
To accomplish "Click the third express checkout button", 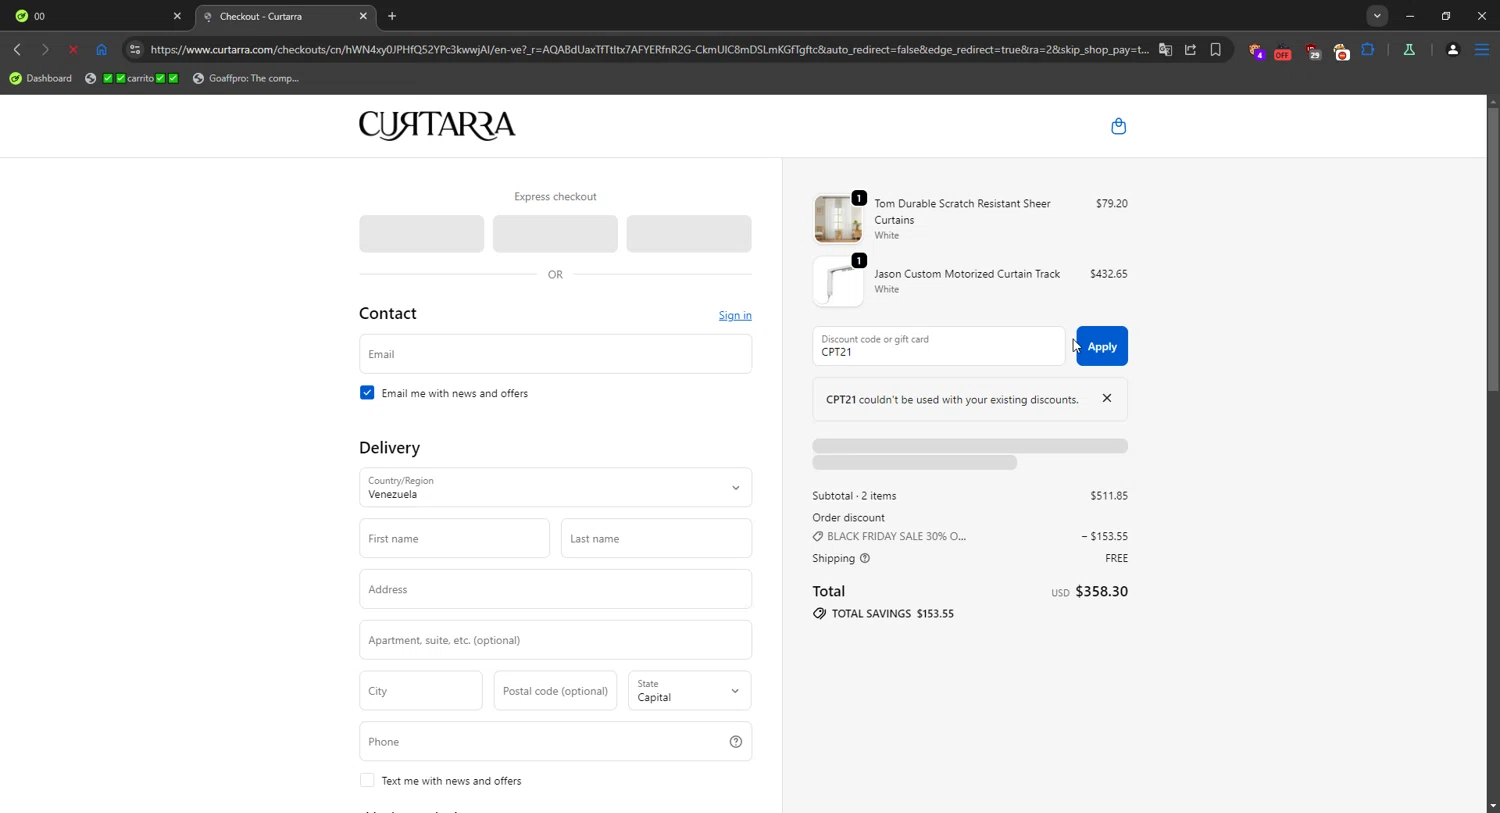I will (x=689, y=233).
